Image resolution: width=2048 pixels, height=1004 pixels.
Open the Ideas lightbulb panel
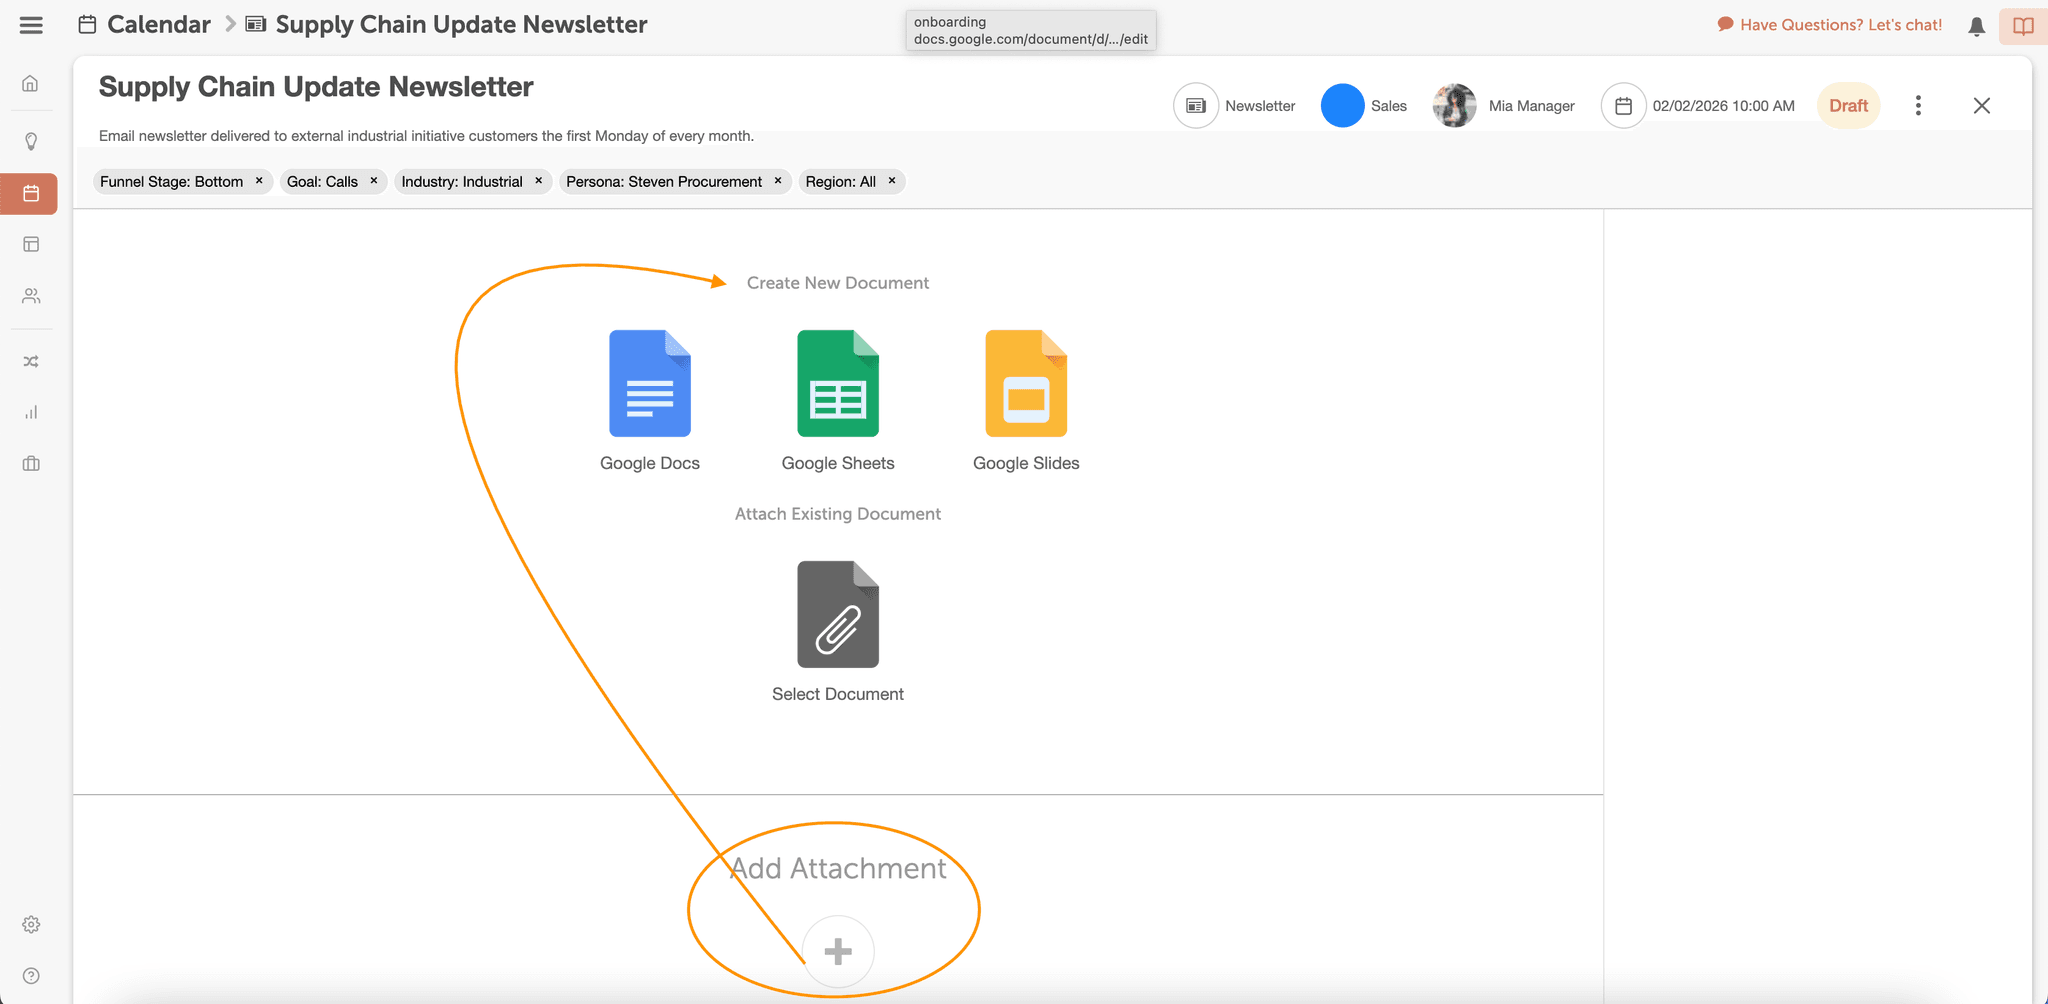(x=30, y=141)
